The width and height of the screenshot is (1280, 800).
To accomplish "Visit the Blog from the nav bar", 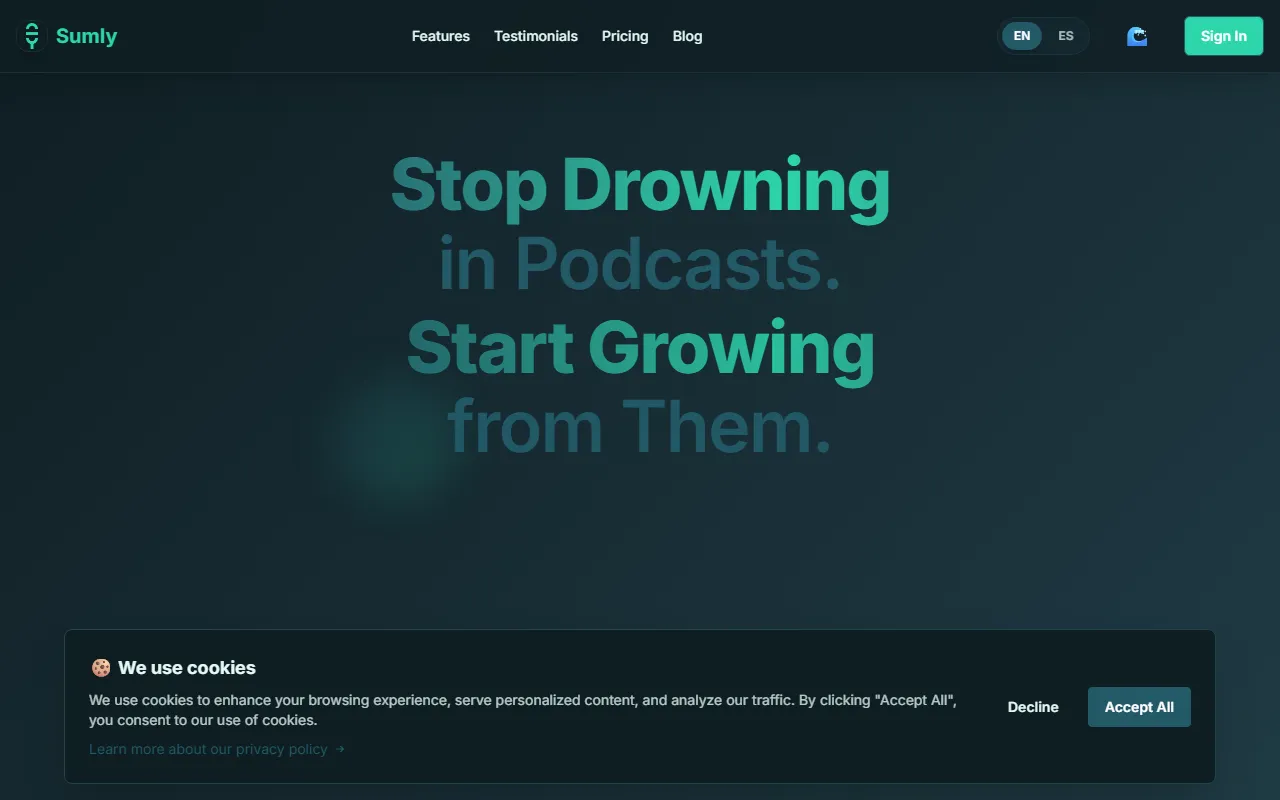I will click(687, 36).
